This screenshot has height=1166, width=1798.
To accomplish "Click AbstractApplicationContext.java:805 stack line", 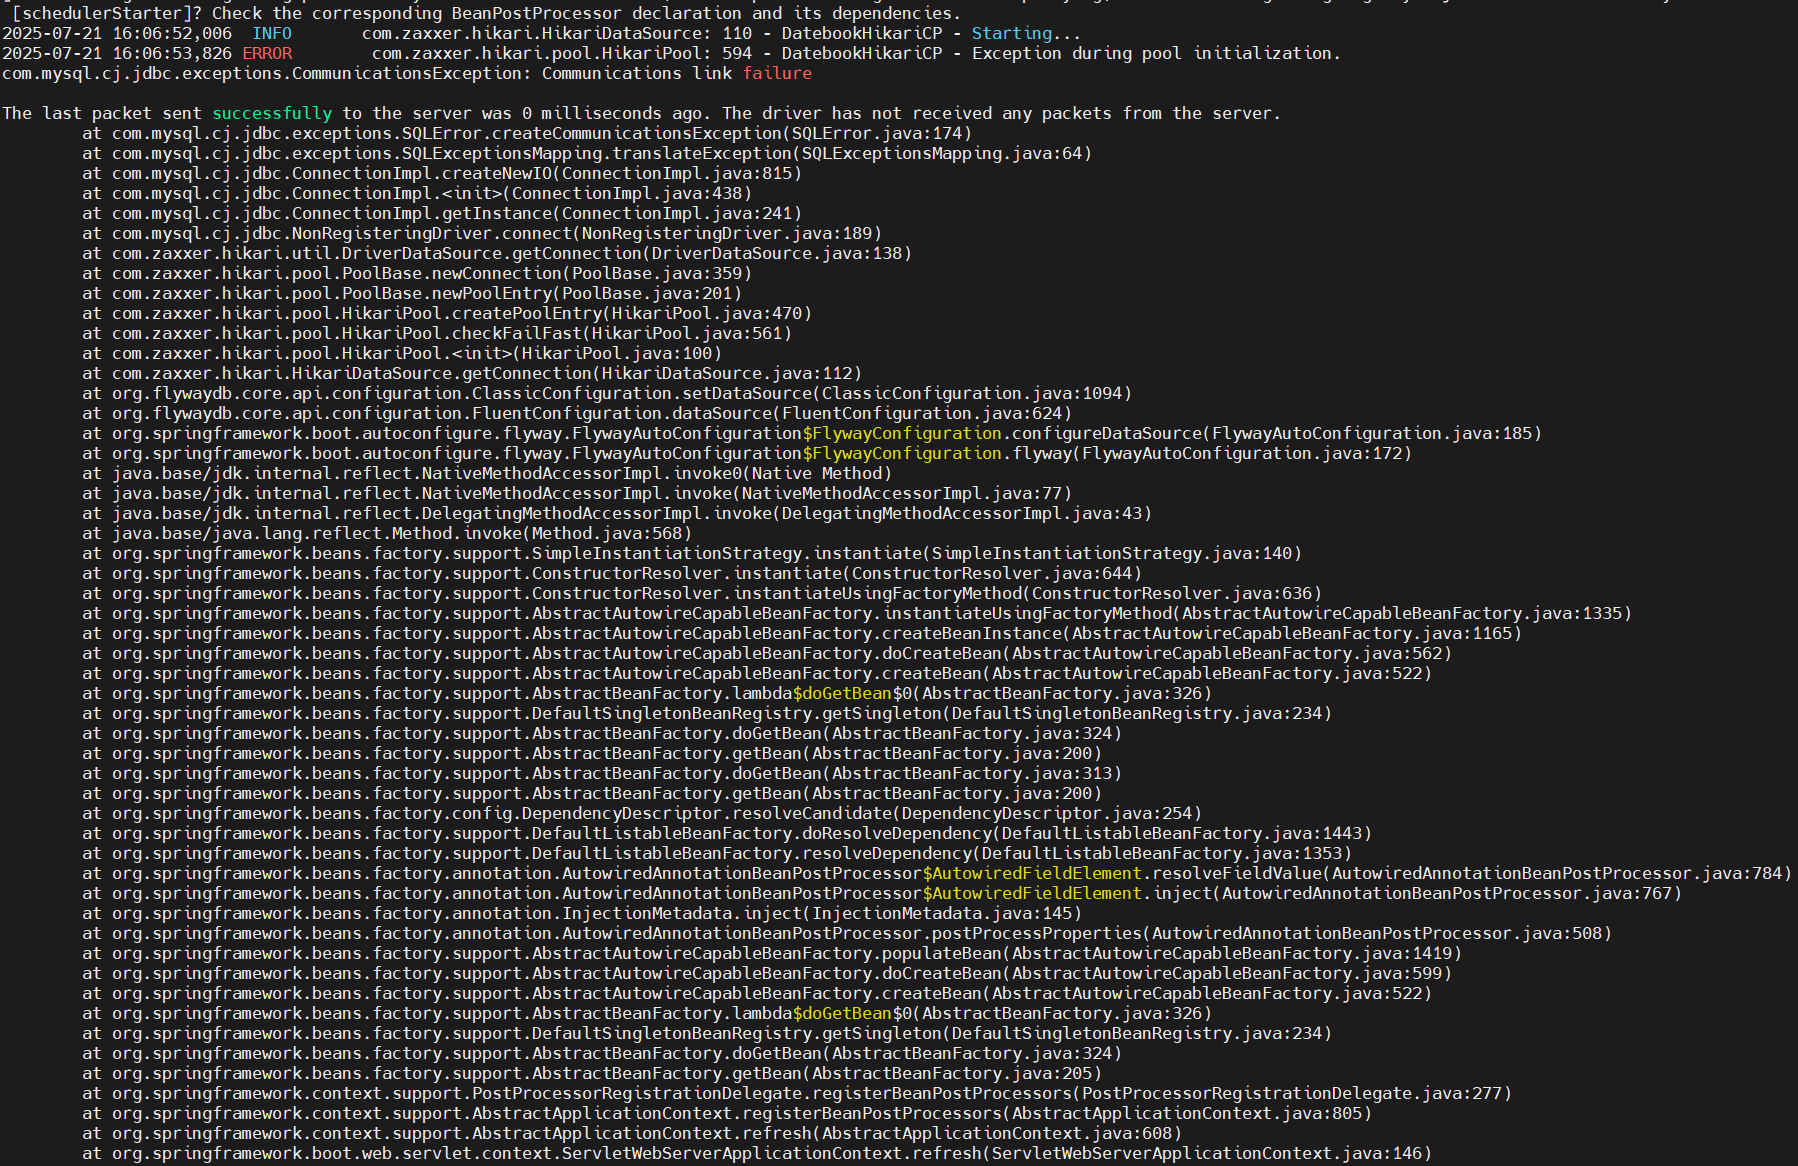I will tap(727, 1114).
